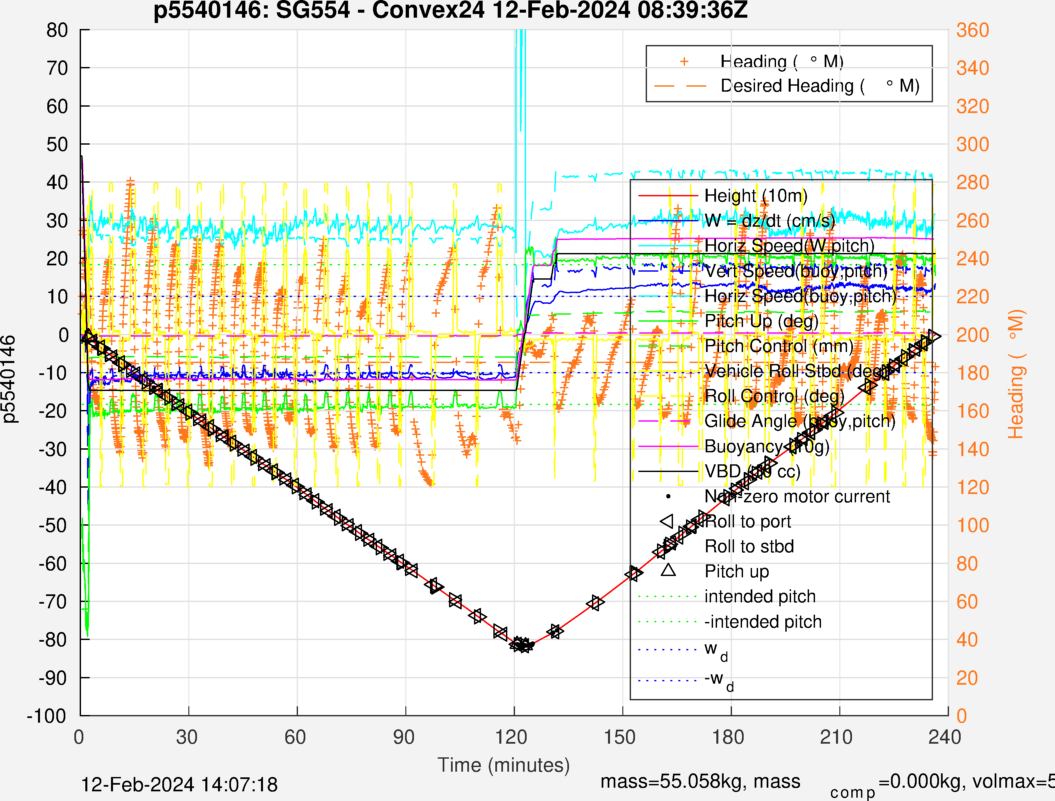Screen dimensions: 1055x801
Task: Select the "Heading (°M)" legend entry with plus marker
Action: [782, 62]
